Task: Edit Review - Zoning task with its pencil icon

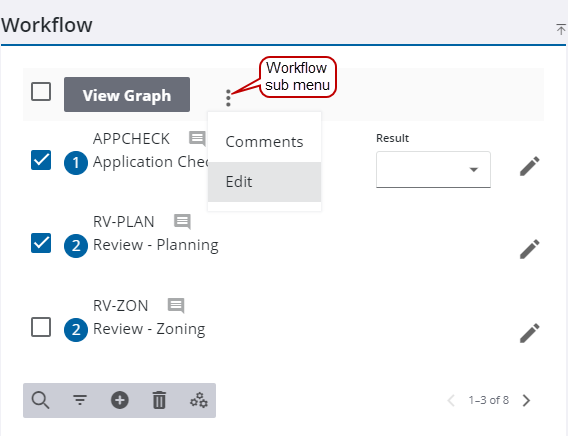Action: pyautogui.click(x=530, y=333)
